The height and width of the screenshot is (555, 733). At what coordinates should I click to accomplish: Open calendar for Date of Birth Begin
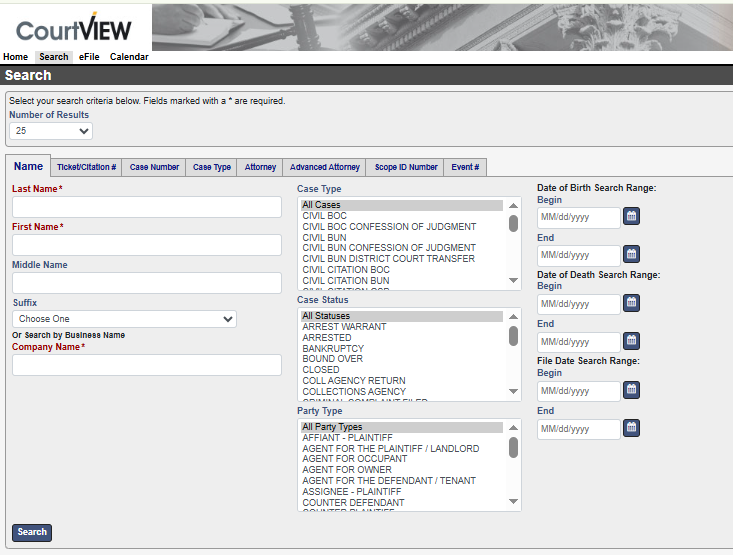(x=631, y=216)
